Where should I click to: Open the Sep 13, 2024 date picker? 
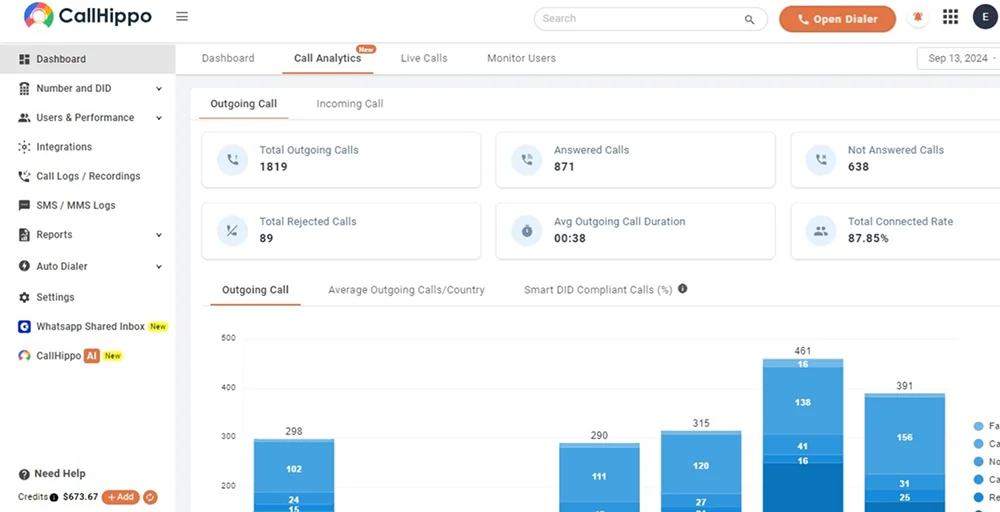coord(959,59)
